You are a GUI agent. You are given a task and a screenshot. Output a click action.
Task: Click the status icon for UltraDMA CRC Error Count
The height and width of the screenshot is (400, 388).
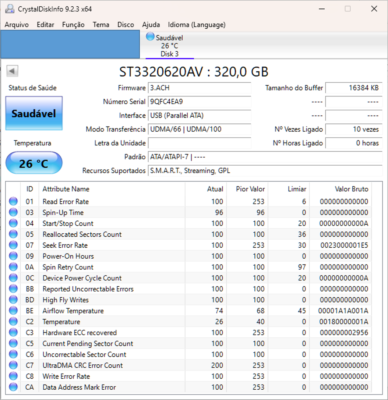13,365
